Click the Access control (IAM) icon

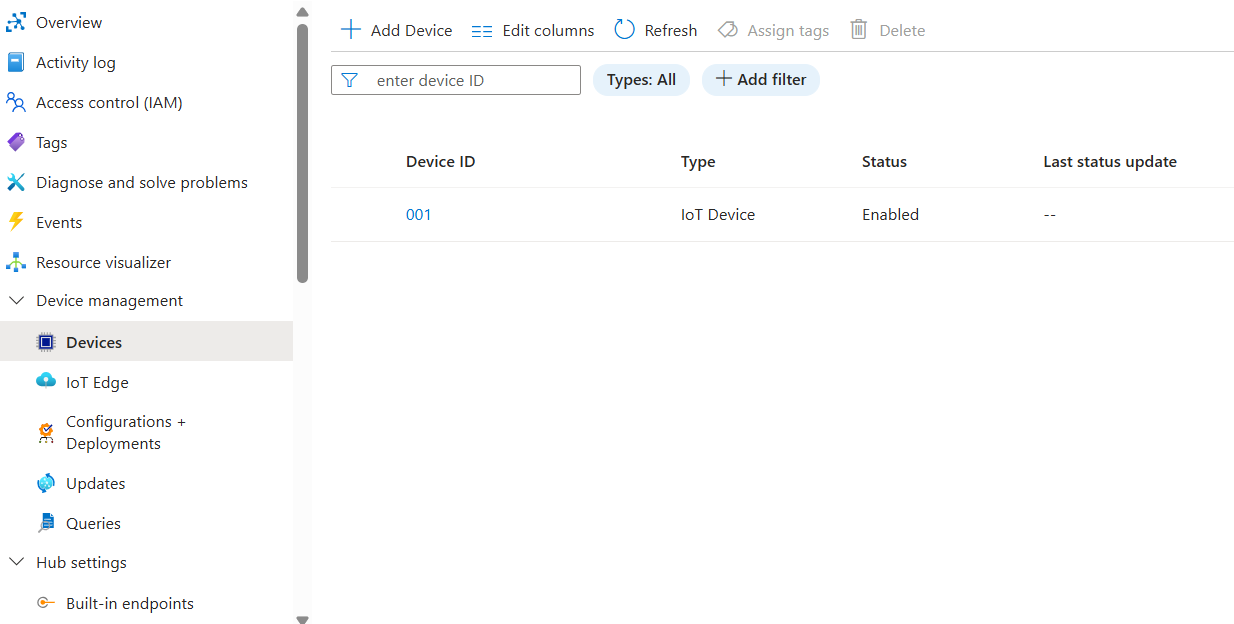[x=16, y=102]
